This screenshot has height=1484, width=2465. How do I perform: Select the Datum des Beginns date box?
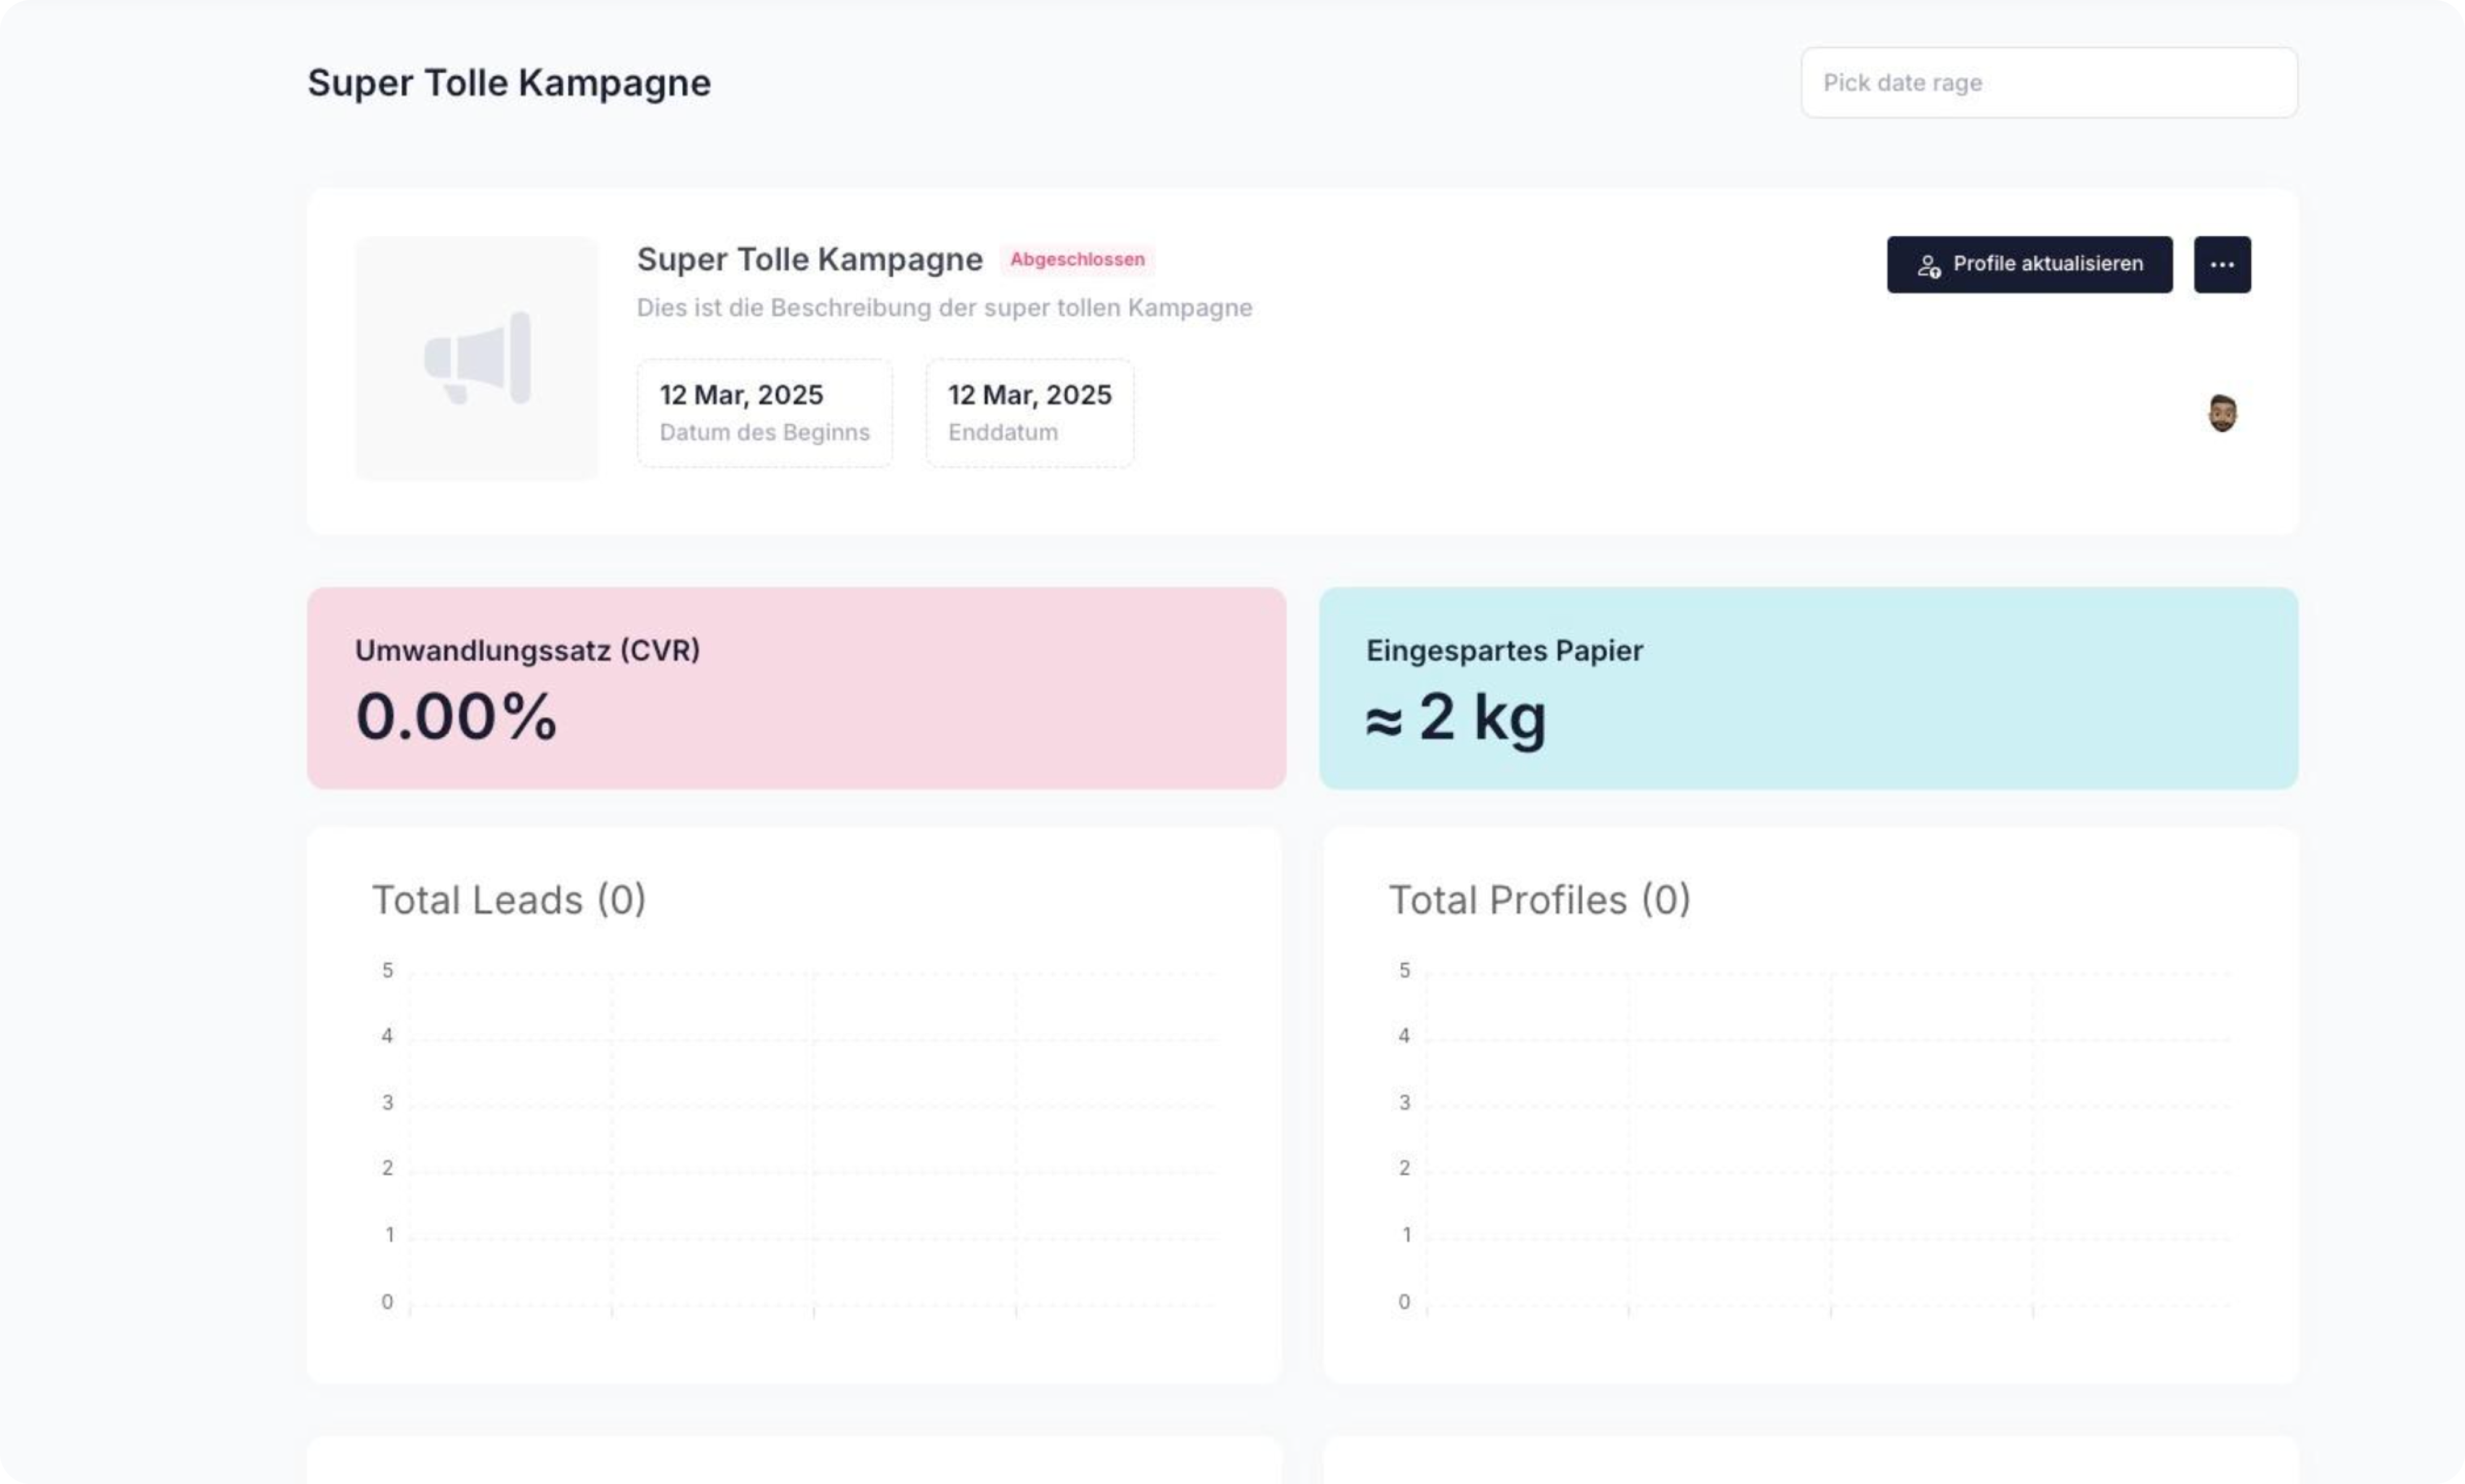pos(764,412)
